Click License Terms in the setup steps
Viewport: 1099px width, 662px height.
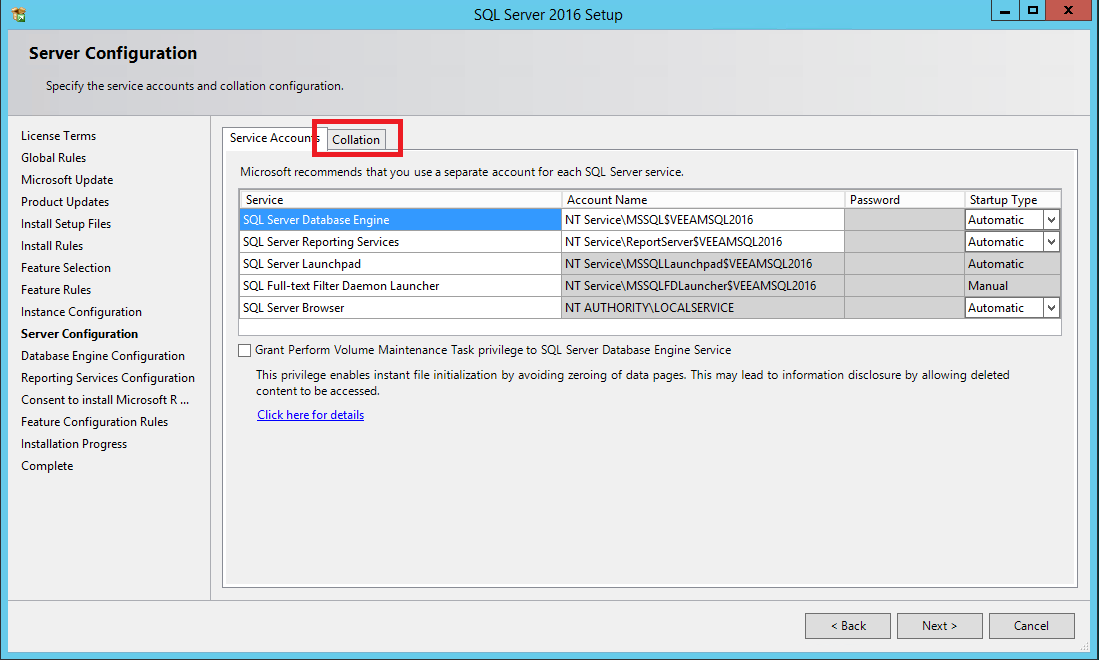tap(58, 136)
